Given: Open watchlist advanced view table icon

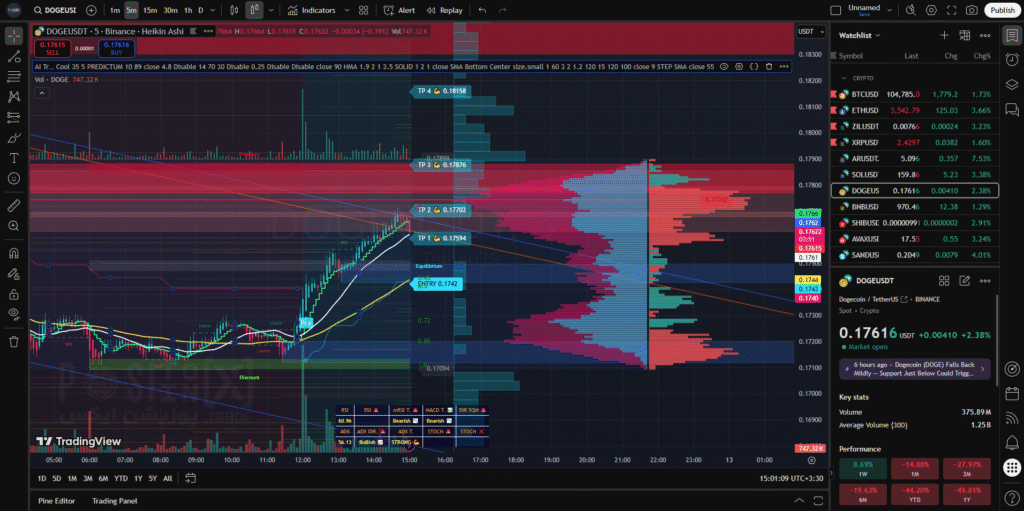Looking at the screenshot, I should (x=965, y=35).
